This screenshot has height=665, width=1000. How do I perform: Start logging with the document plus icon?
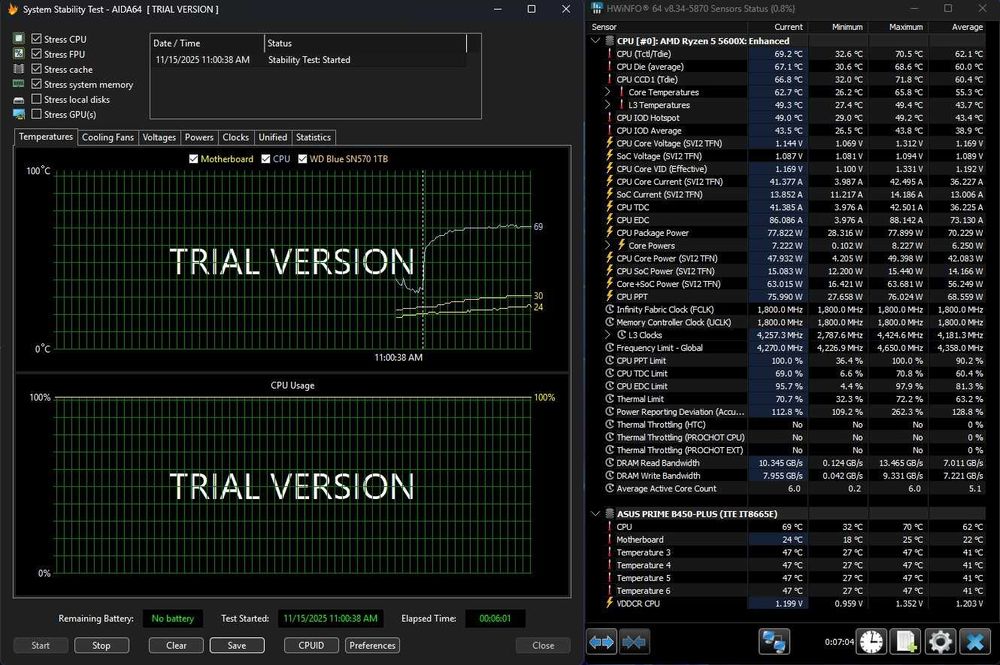coord(905,641)
